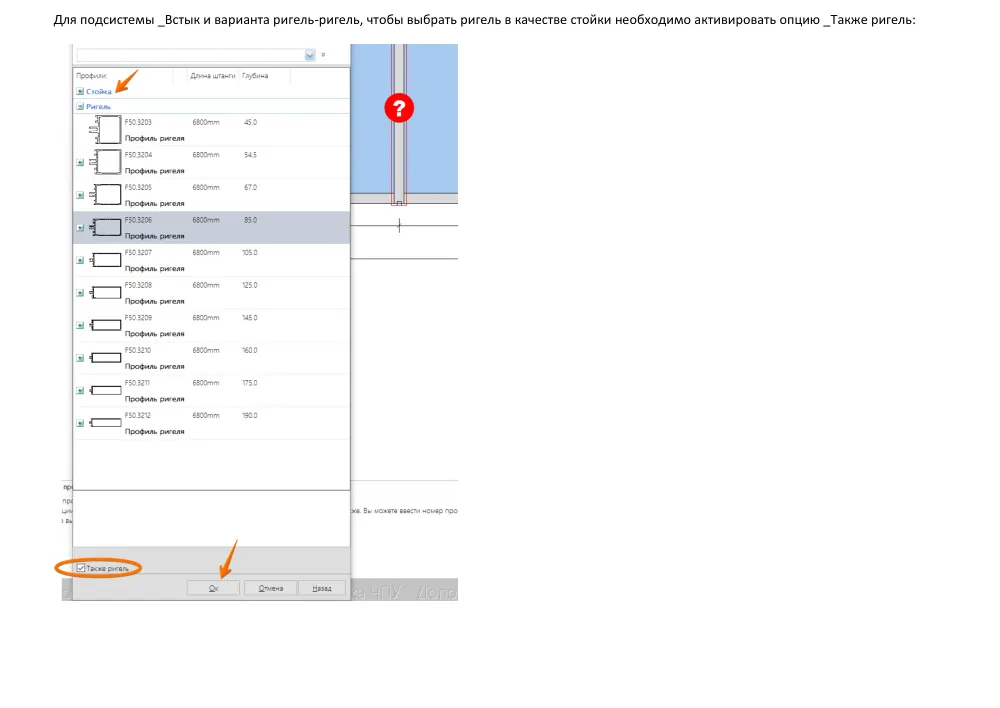
Task: Click the red question mark marker in drawing
Action: 399,108
